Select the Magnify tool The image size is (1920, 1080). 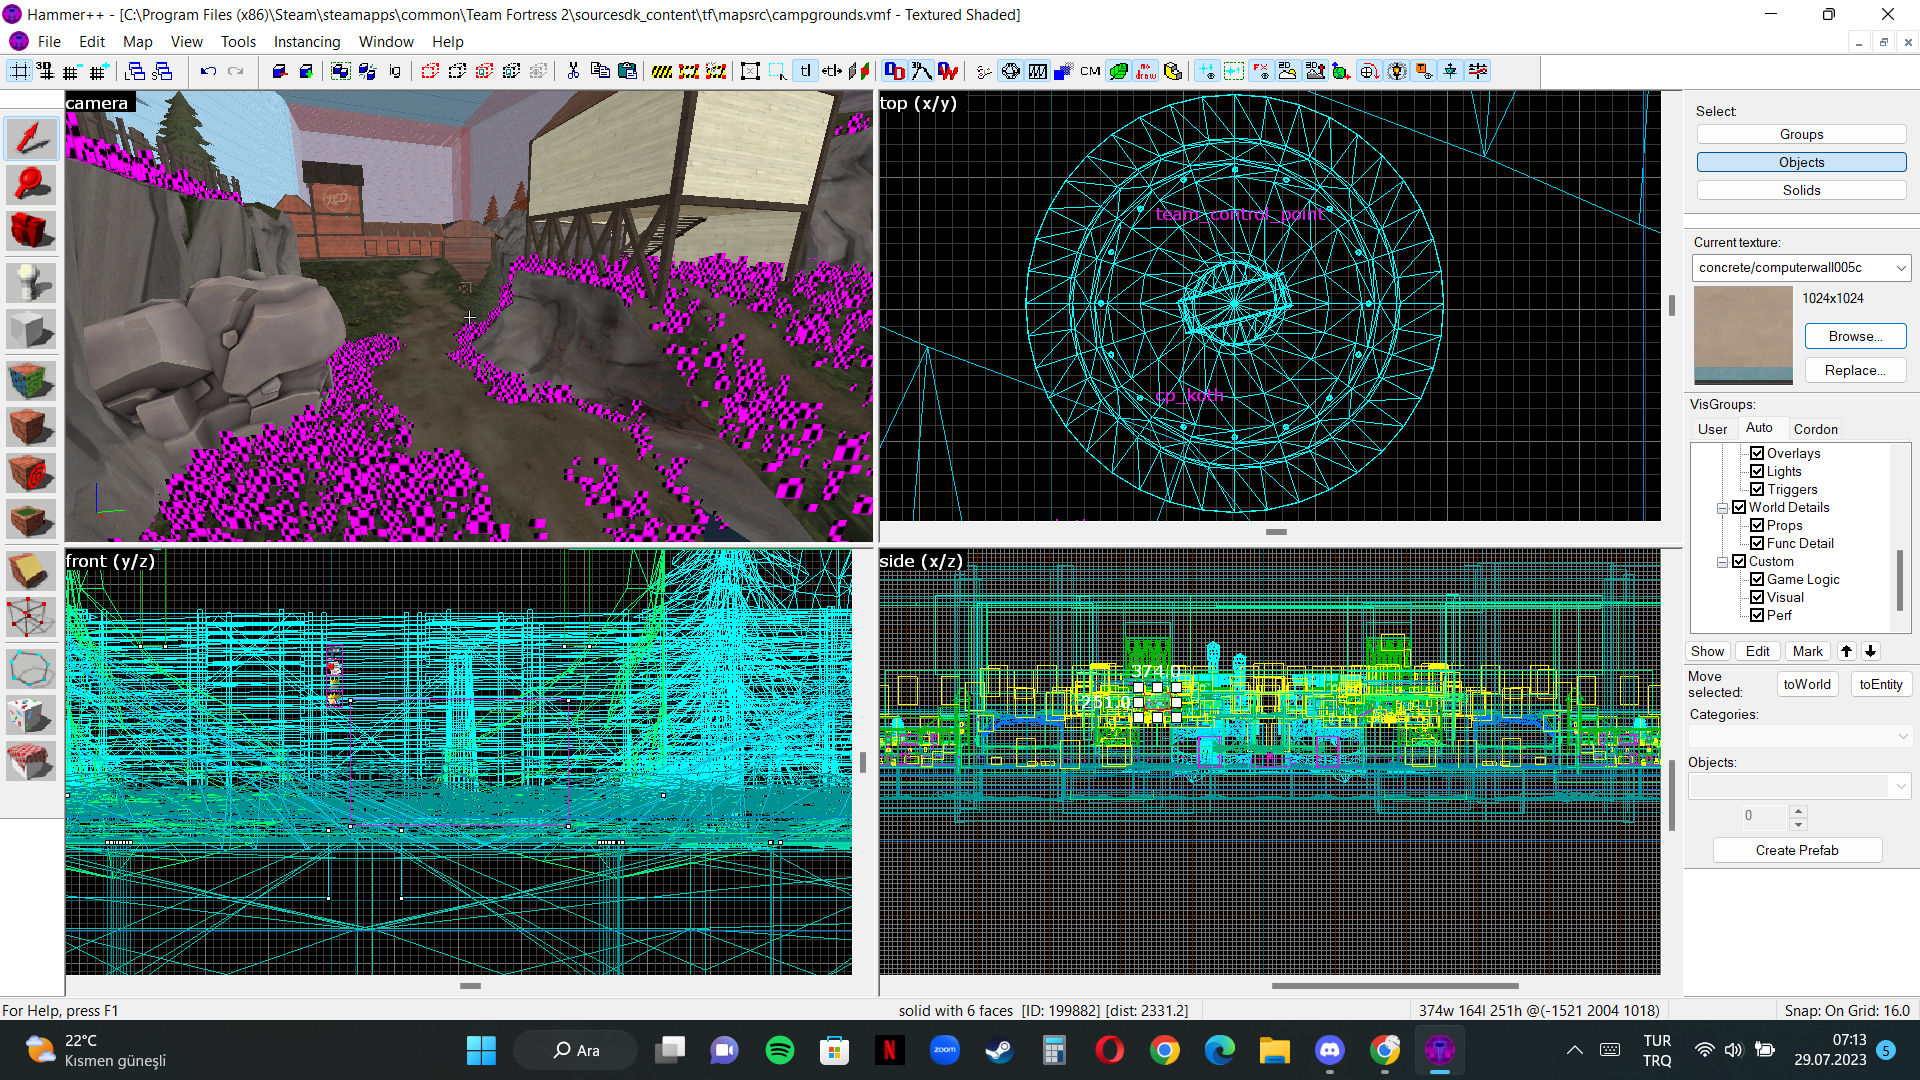click(31, 184)
